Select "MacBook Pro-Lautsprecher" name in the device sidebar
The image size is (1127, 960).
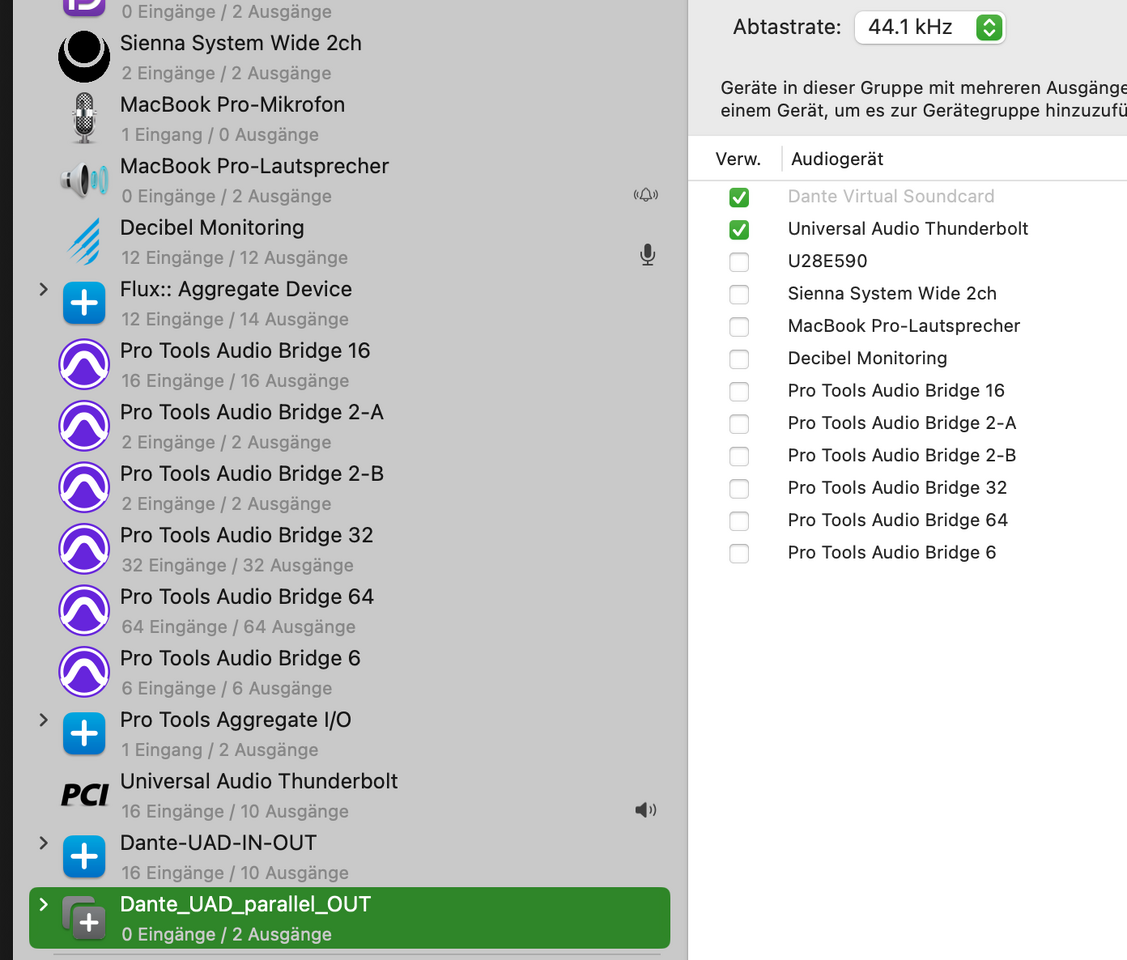coord(254,166)
